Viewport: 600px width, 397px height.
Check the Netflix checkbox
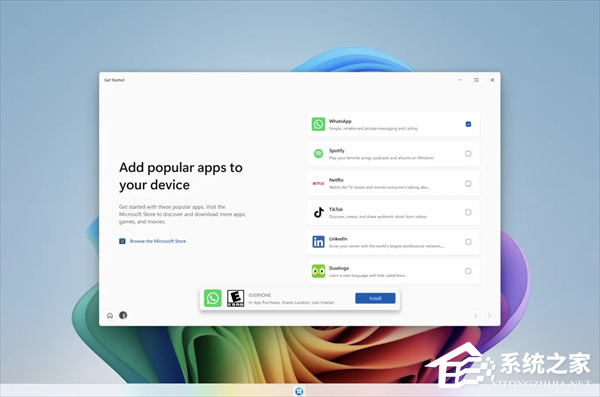tap(468, 183)
